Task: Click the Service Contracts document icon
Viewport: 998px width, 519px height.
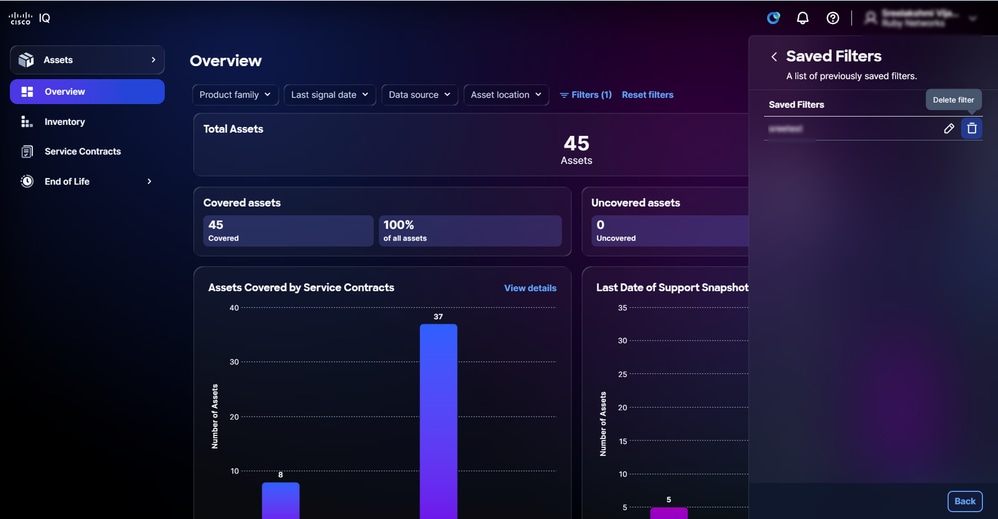Action: pos(27,152)
